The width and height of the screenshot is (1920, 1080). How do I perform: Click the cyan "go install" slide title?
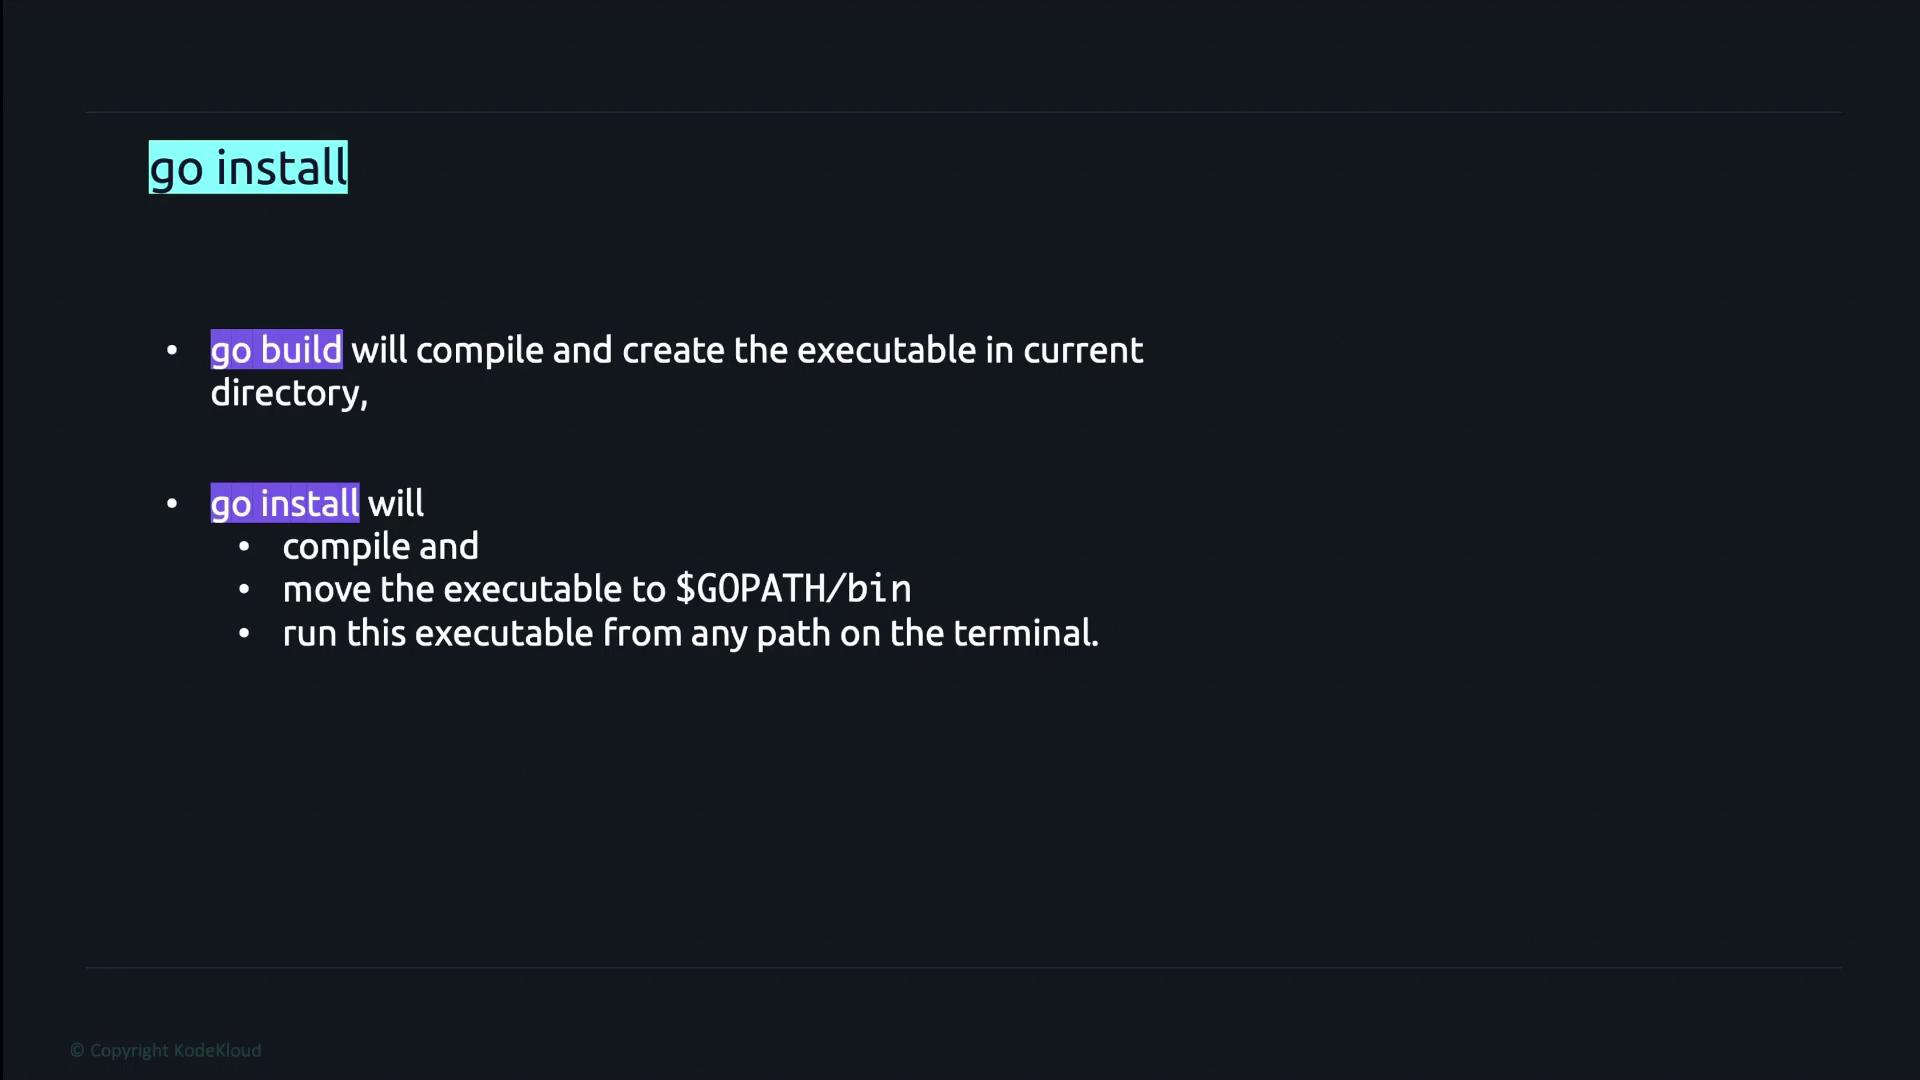point(248,167)
